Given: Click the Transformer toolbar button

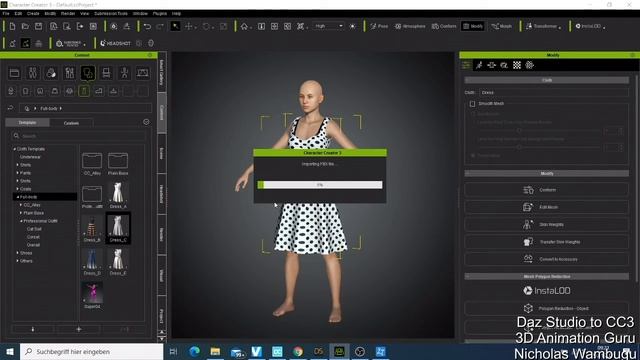Looking at the screenshot, I should 543,26.
